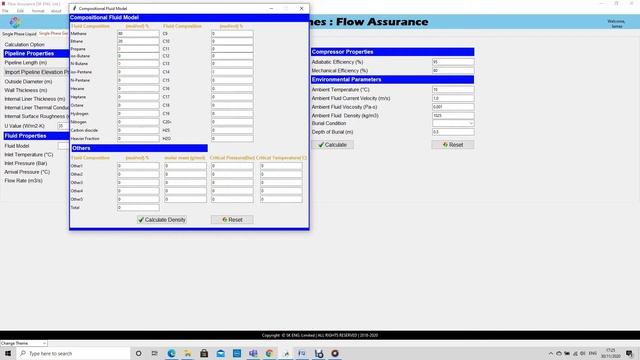Click the Ambient Fluid Density field

click(453, 116)
